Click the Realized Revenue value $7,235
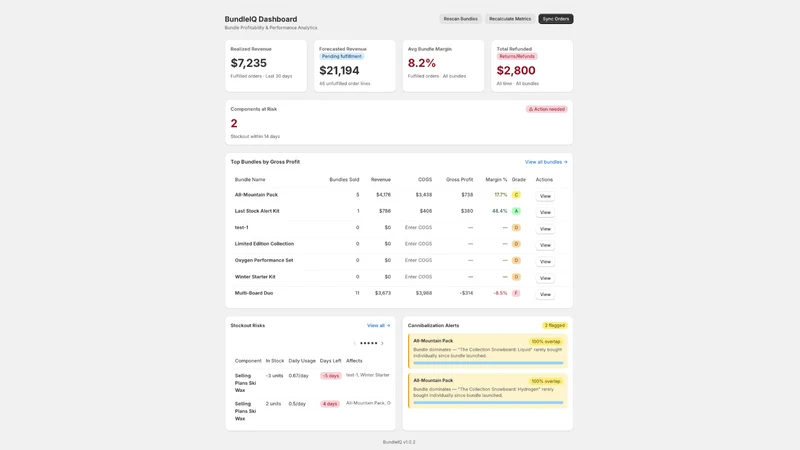Image resolution: width=800 pixels, height=450 pixels. click(248, 63)
